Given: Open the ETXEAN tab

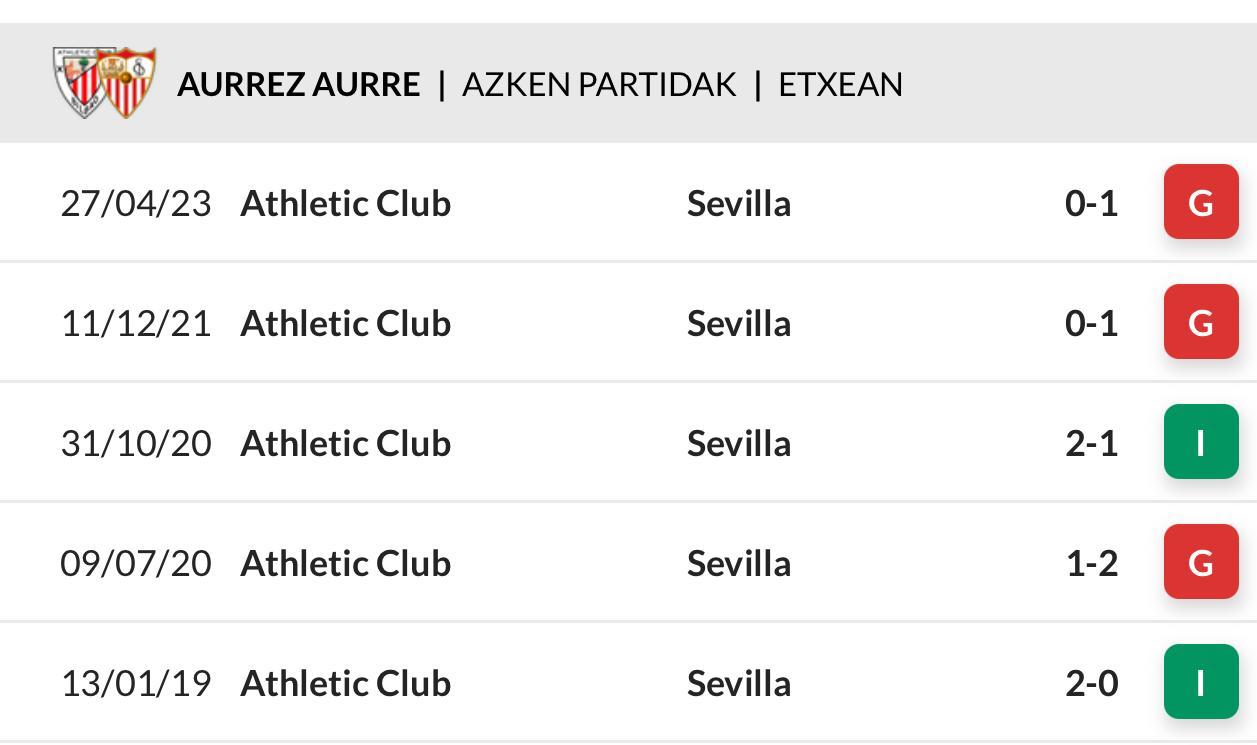Looking at the screenshot, I should click(840, 84).
